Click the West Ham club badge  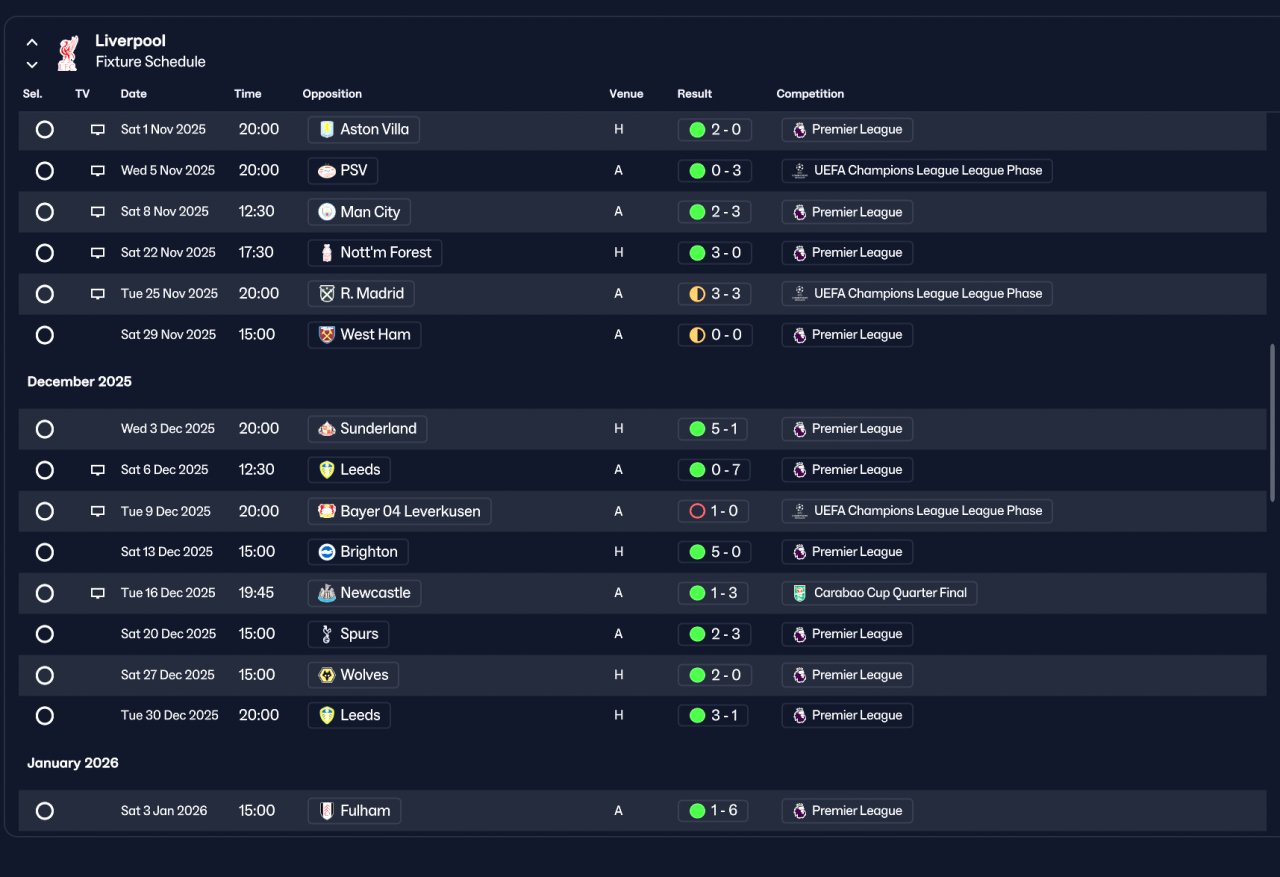[x=326, y=334]
